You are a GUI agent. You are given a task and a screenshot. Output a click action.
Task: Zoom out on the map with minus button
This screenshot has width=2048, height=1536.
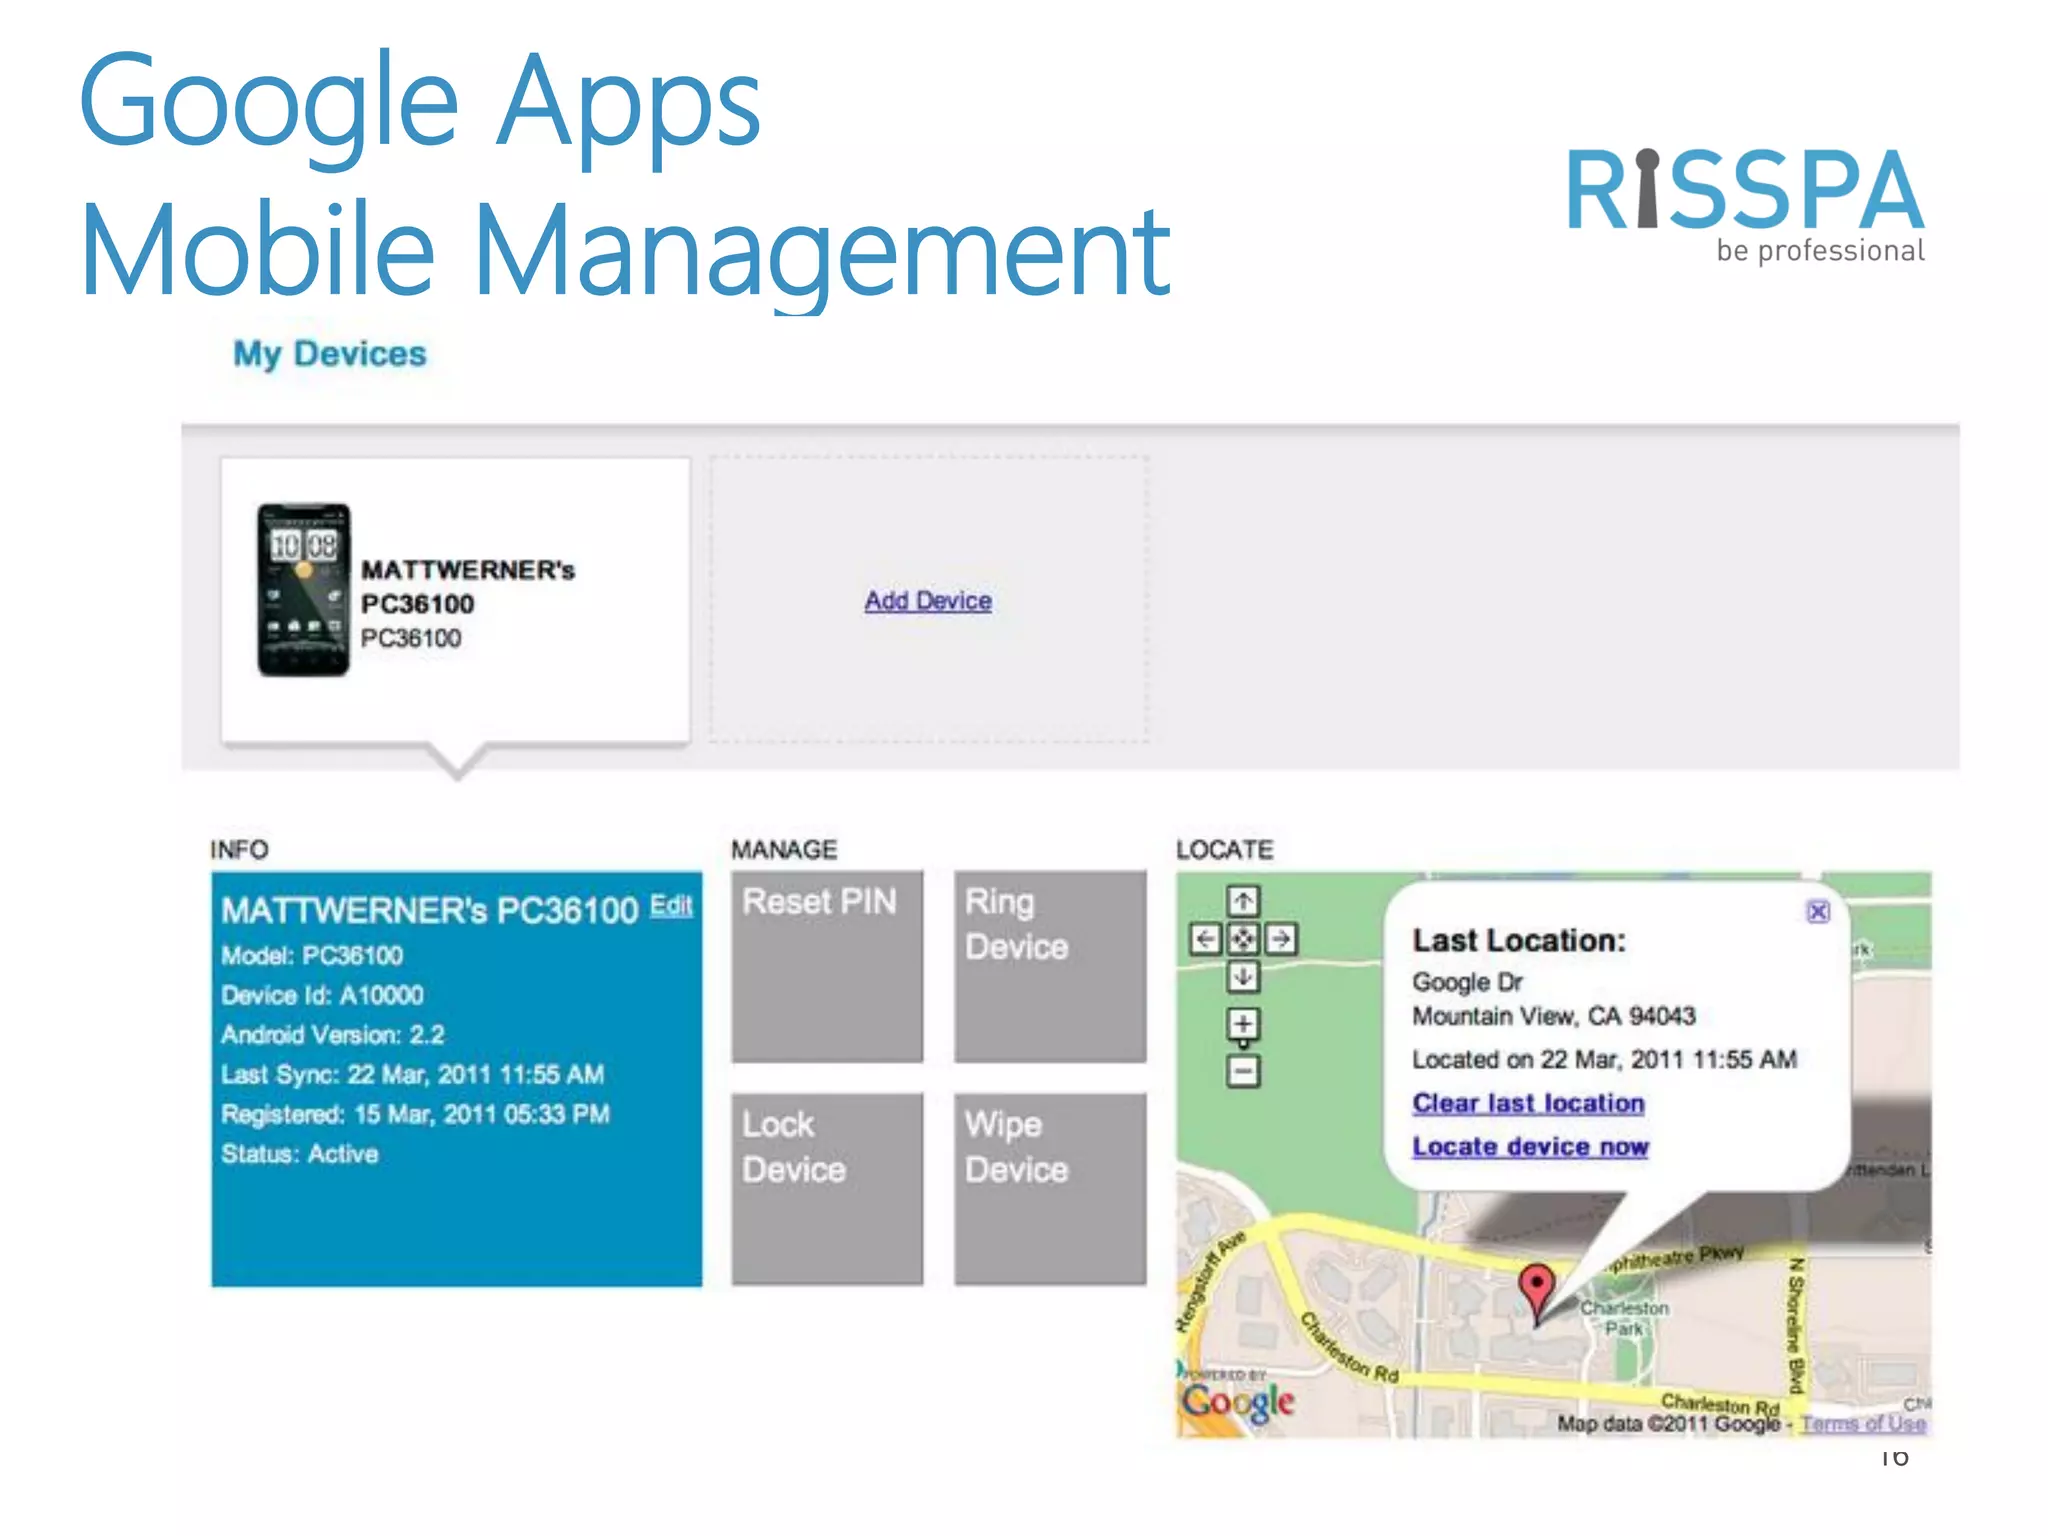point(1242,1072)
